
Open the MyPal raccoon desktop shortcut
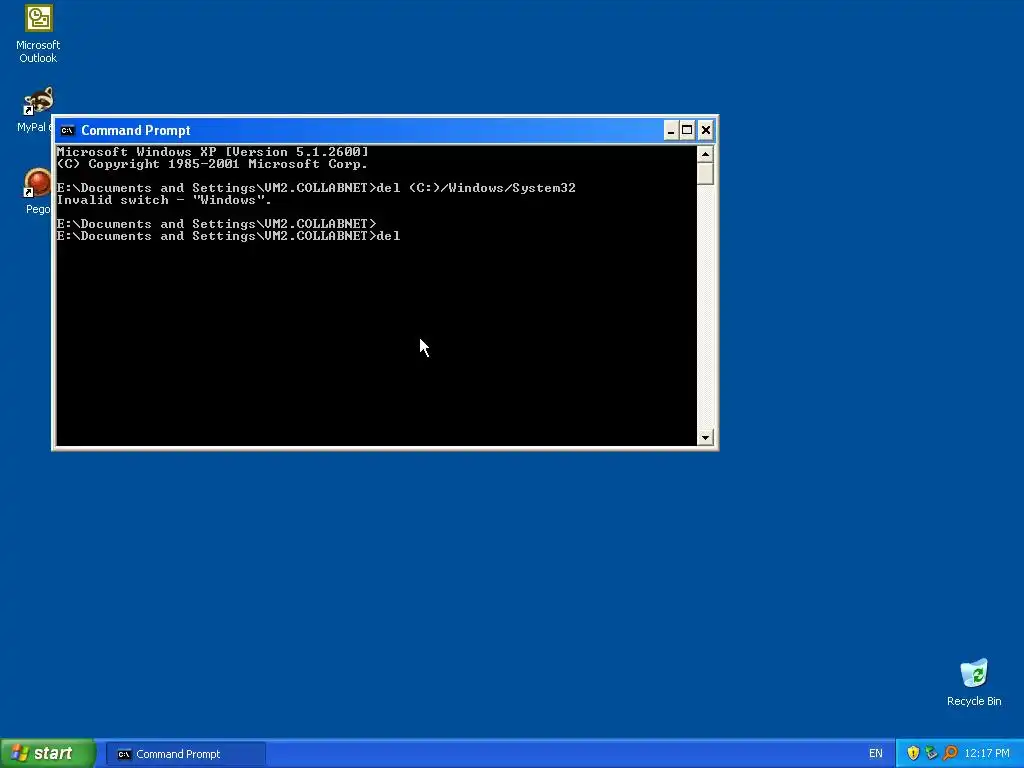(36, 109)
